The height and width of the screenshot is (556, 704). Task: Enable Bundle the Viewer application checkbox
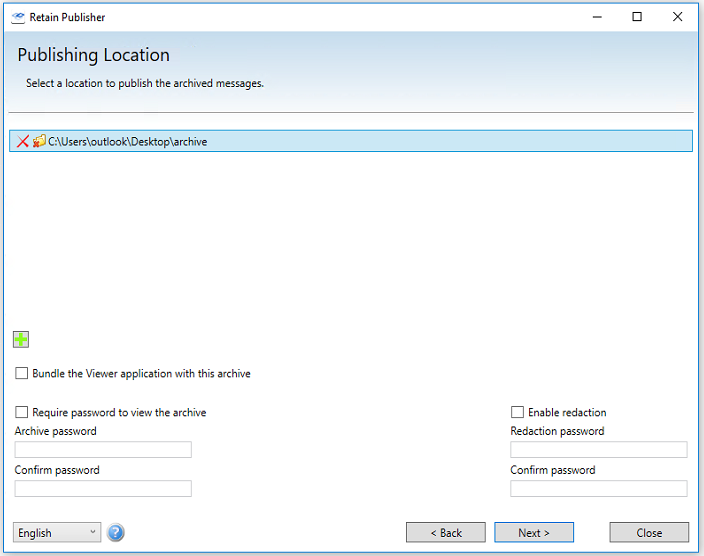pyautogui.click(x=22, y=373)
